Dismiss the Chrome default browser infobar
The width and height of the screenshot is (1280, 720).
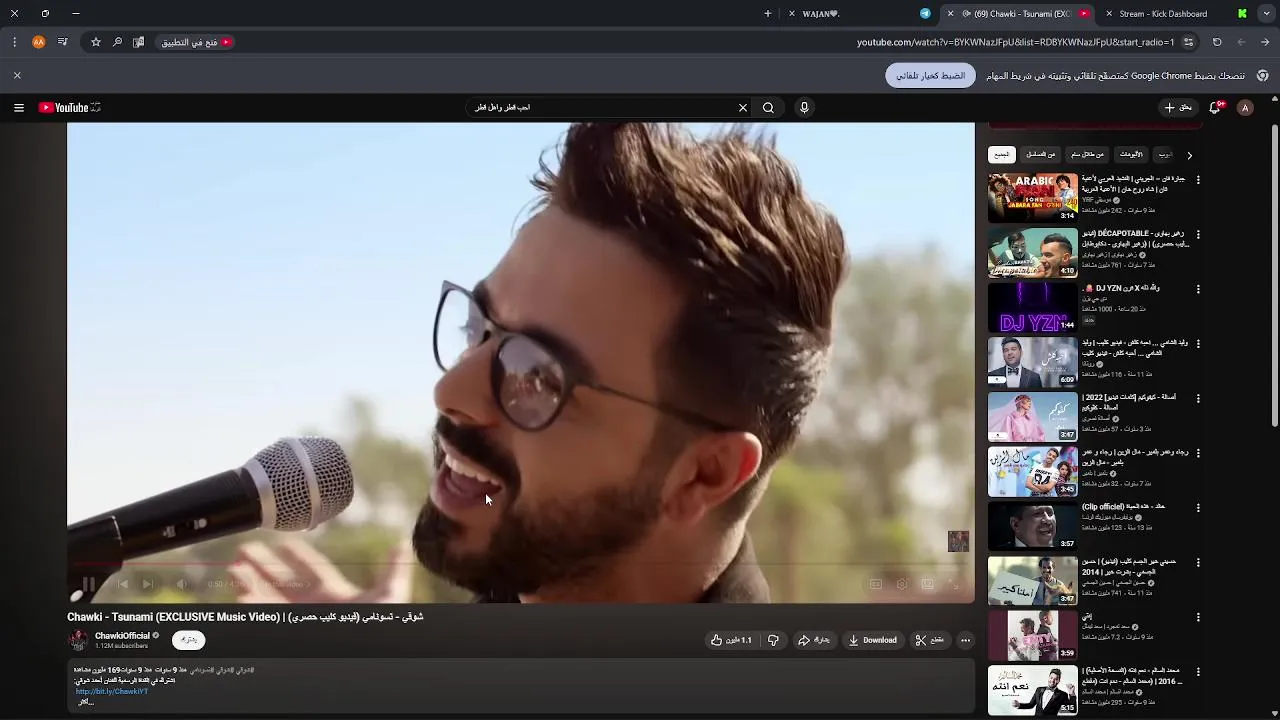click(x=17, y=76)
